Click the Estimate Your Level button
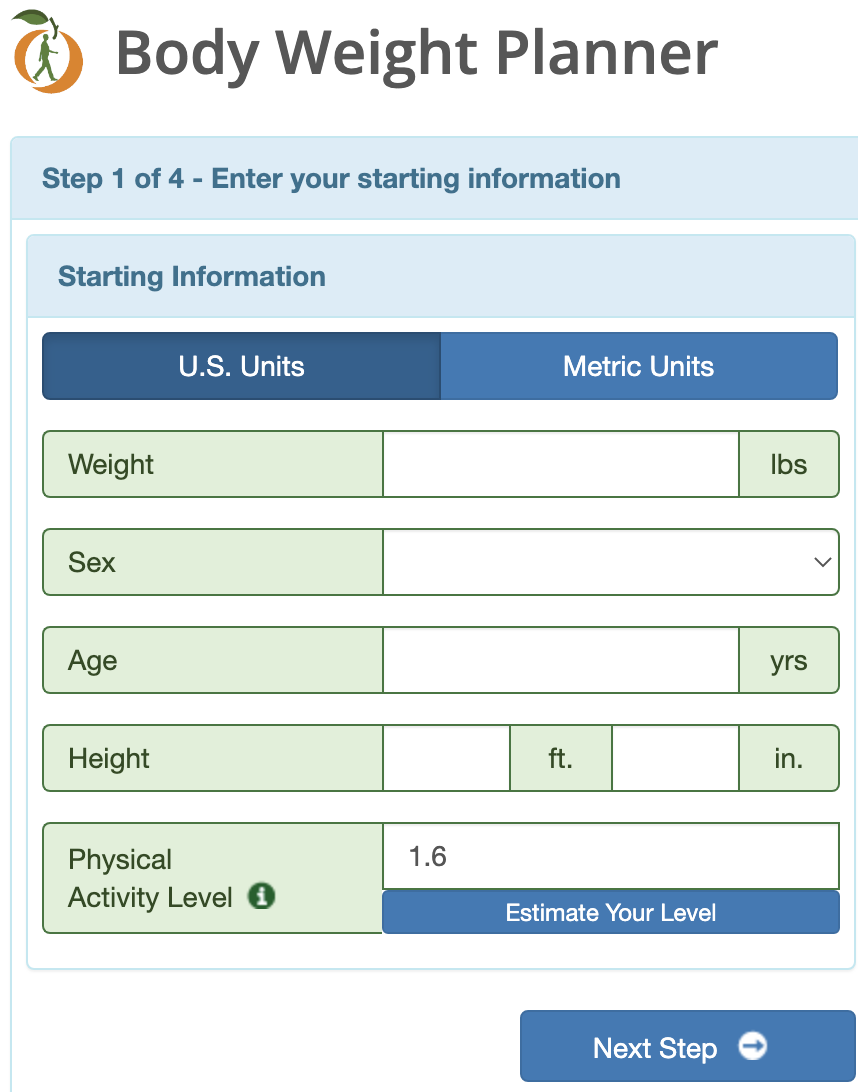Screen dimensions: 864x1092 [x=611, y=912]
